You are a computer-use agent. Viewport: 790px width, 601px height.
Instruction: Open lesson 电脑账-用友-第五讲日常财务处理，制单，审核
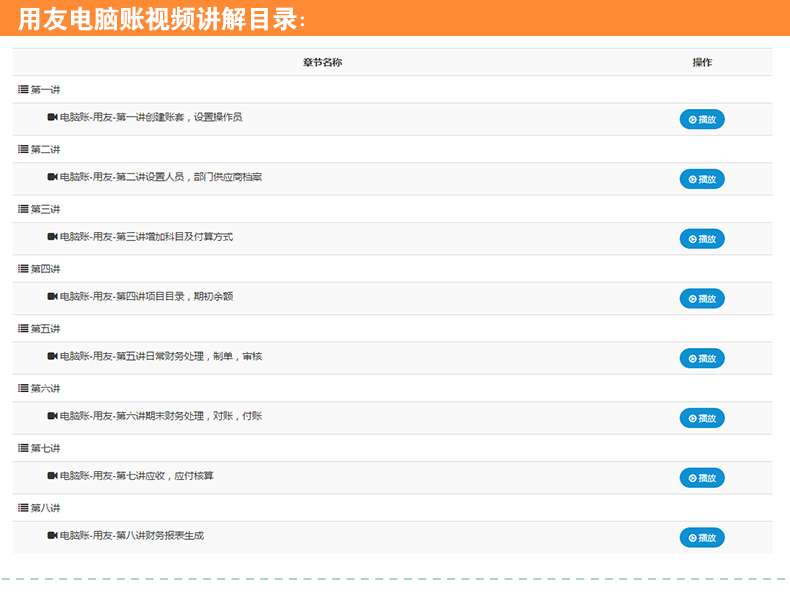click(x=161, y=356)
